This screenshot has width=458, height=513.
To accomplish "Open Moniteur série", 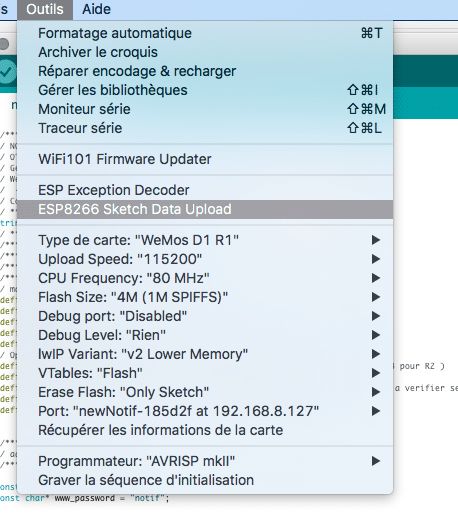I will [205, 109].
